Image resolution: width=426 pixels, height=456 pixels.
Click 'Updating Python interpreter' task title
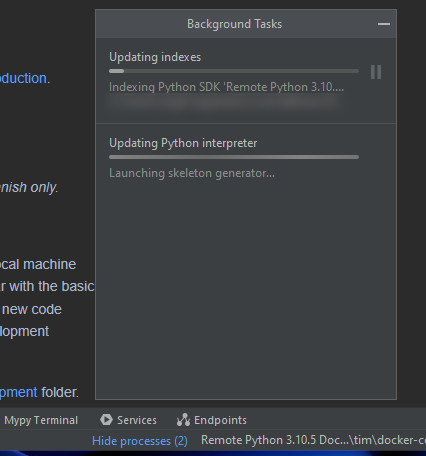pyautogui.click(x=183, y=143)
